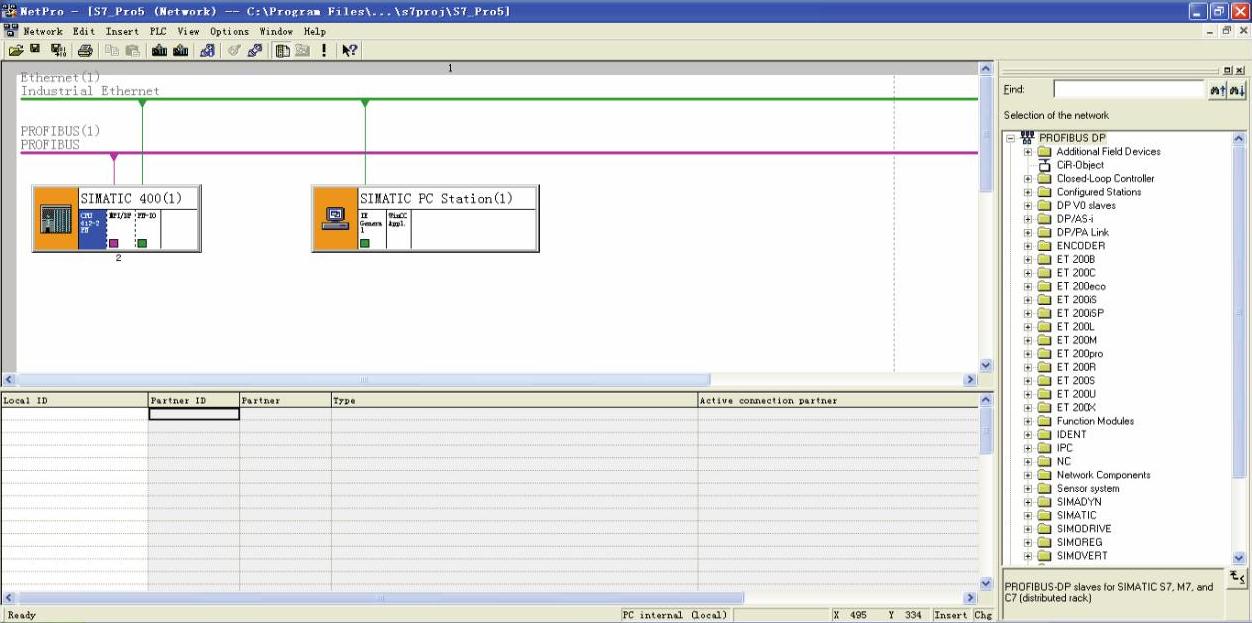
Task: Click the Save and Compile toolbar icon
Action: pos(57,50)
